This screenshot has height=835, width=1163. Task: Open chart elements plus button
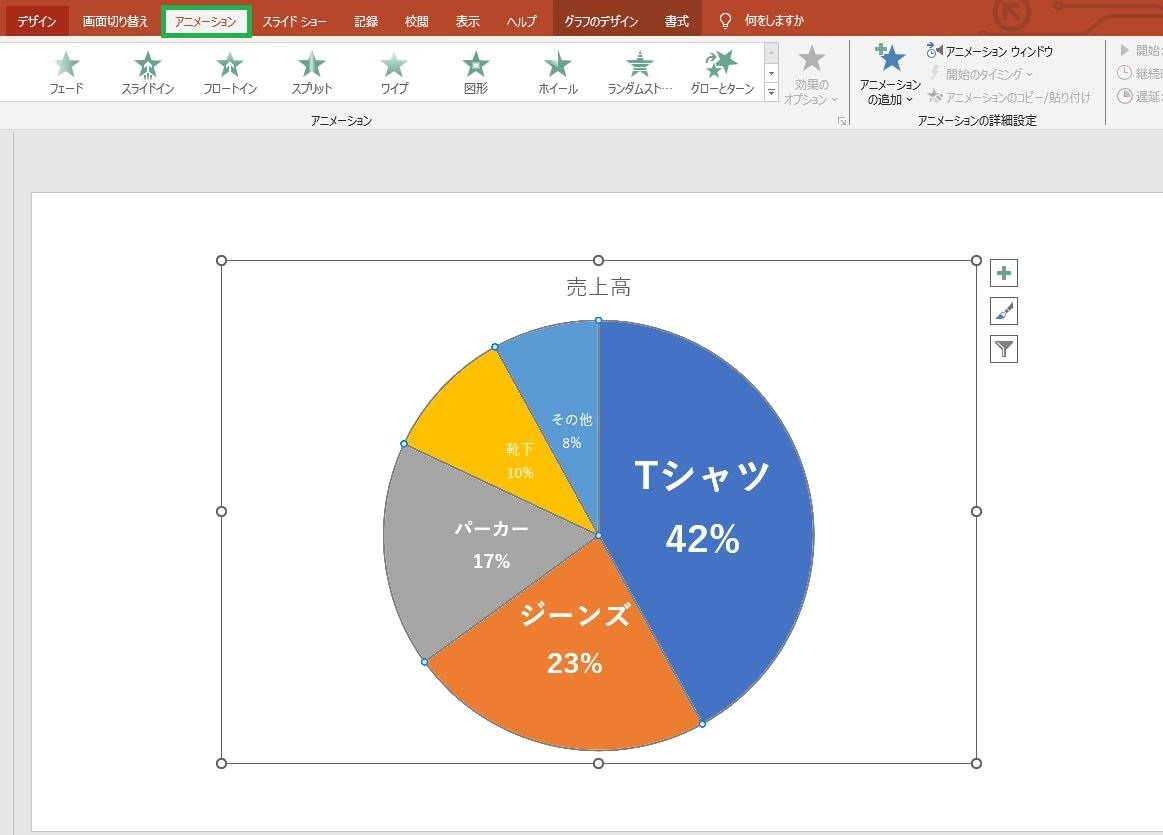click(x=1004, y=273)
